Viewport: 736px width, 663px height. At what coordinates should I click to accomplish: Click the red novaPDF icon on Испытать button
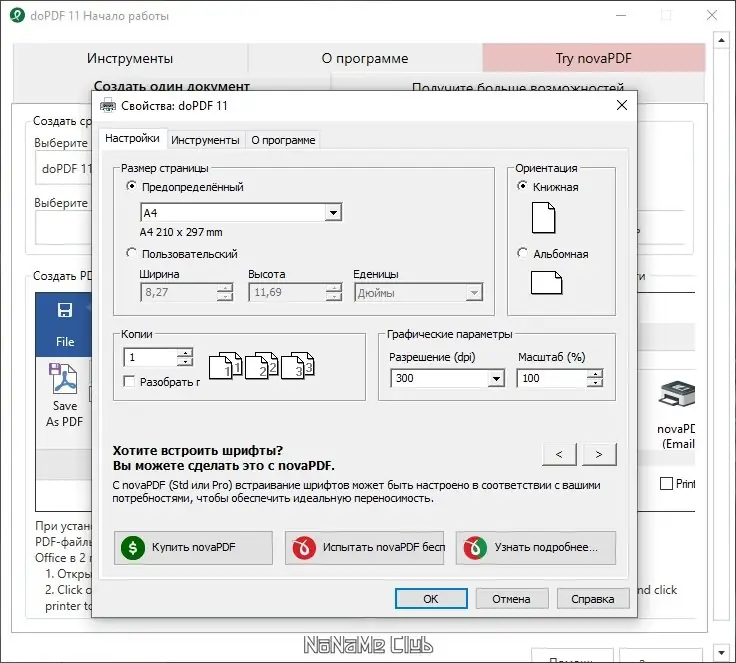[304, 547]
